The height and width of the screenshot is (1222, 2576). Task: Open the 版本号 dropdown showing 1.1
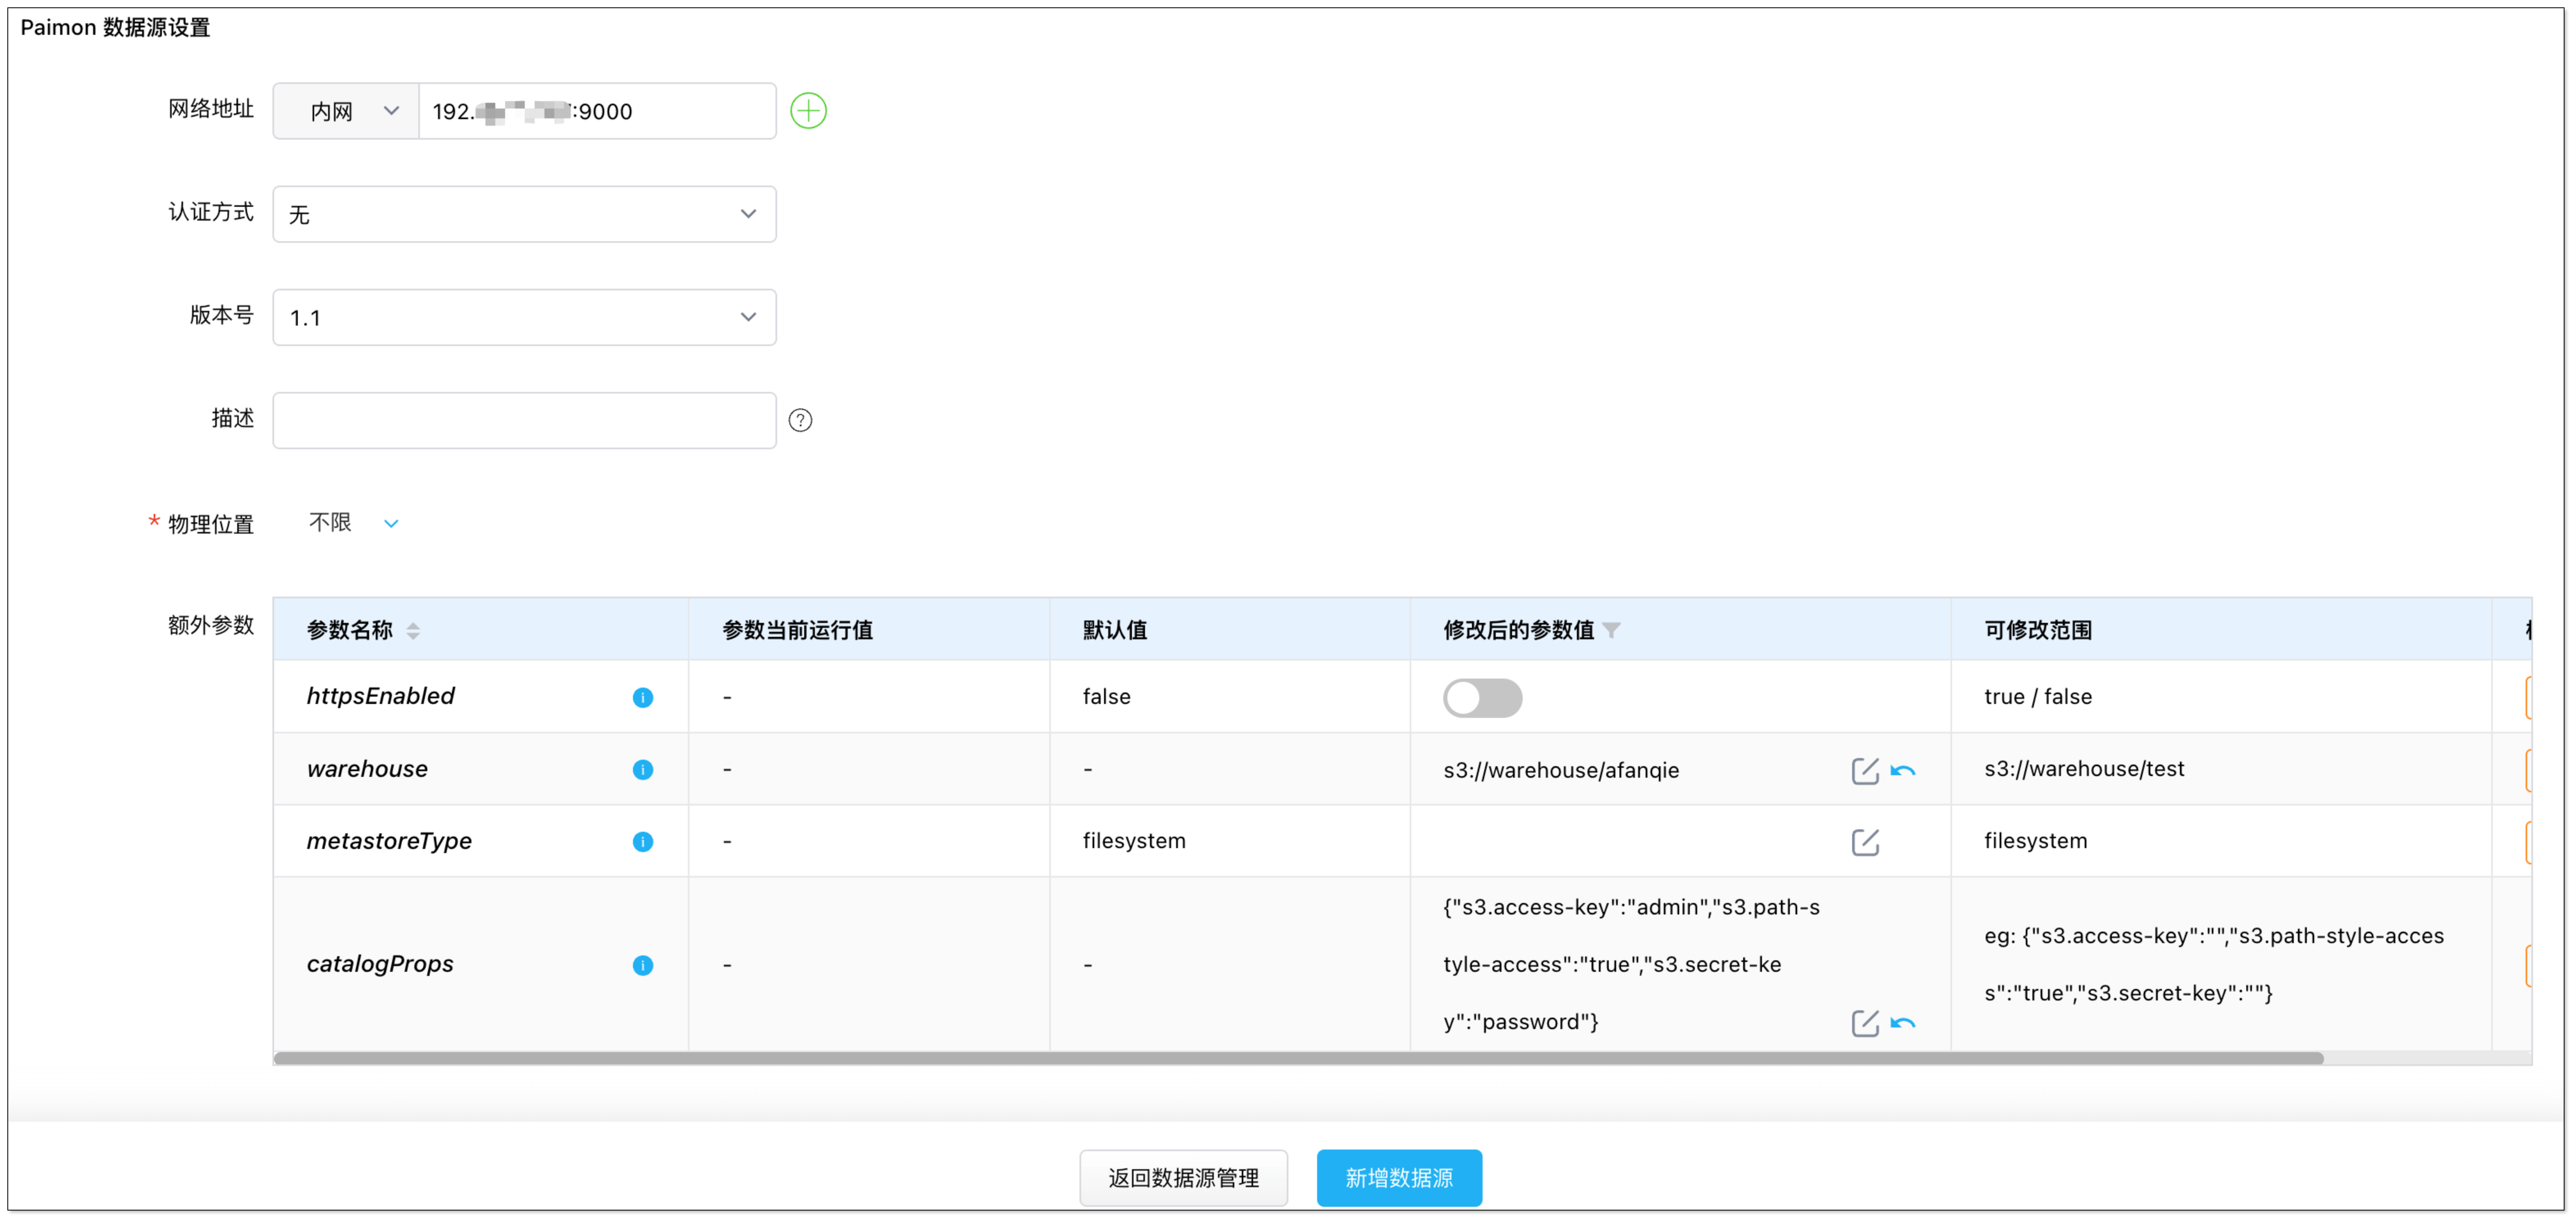pos(524,316)
